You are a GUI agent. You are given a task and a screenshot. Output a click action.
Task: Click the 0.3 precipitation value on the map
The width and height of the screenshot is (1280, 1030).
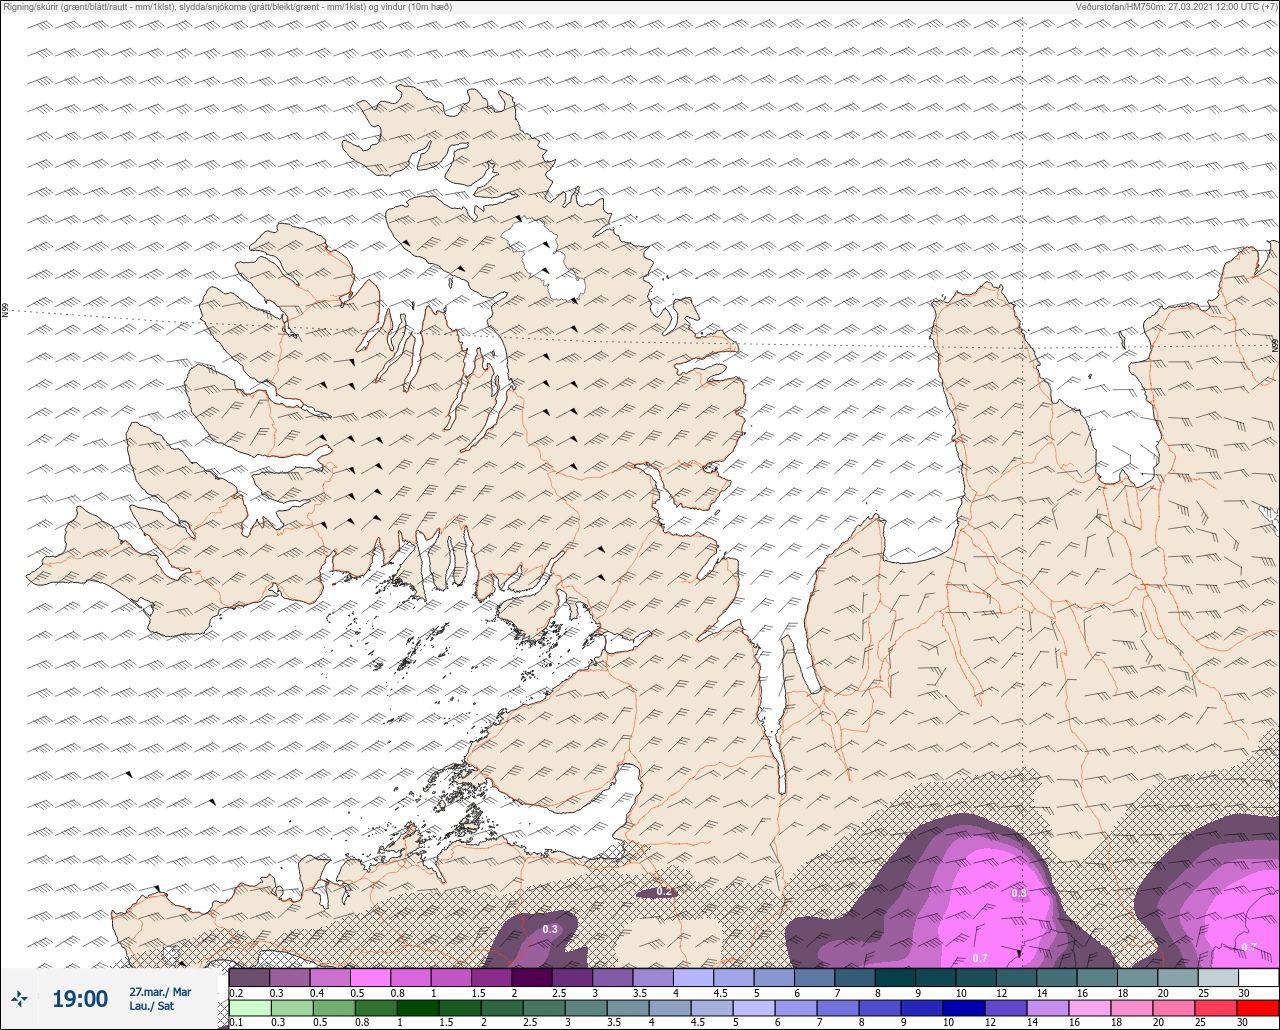pyautogui.click(x=550, y=930)
